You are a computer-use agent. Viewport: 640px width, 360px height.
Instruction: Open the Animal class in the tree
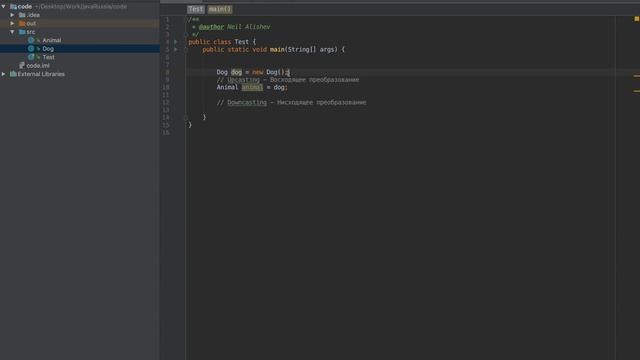coord(51,40)
